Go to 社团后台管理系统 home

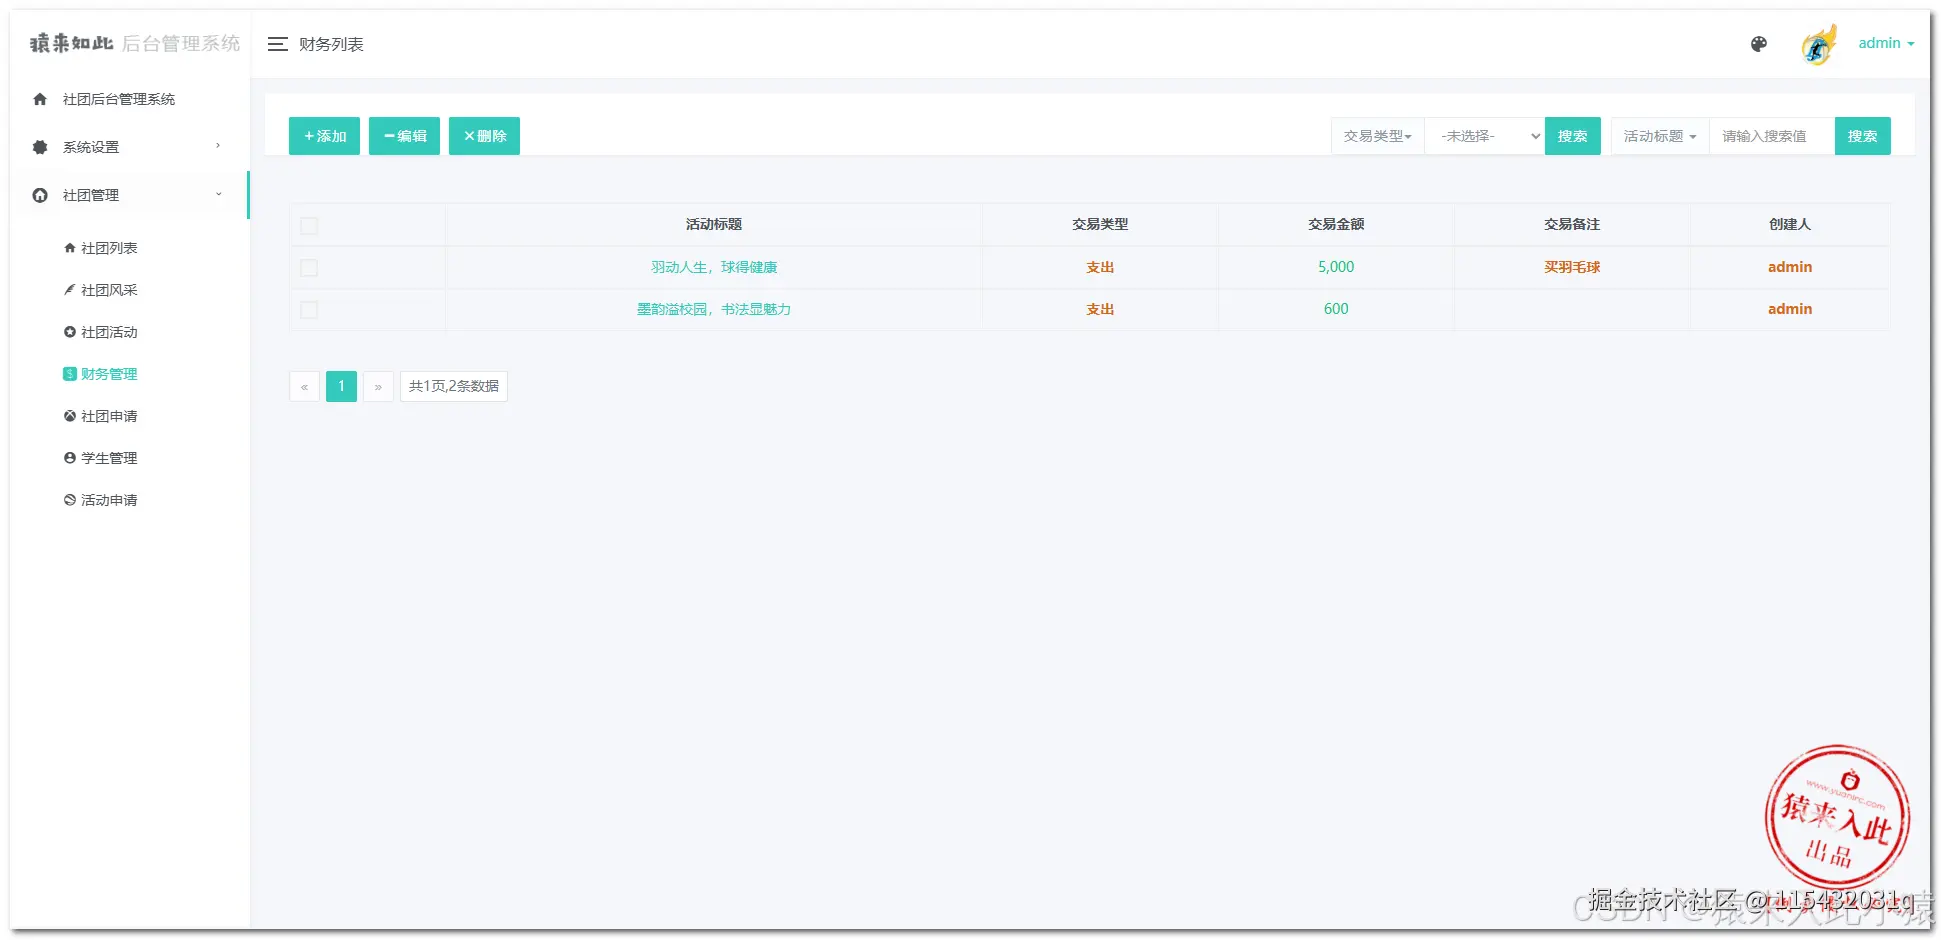(x=119, y=99)
